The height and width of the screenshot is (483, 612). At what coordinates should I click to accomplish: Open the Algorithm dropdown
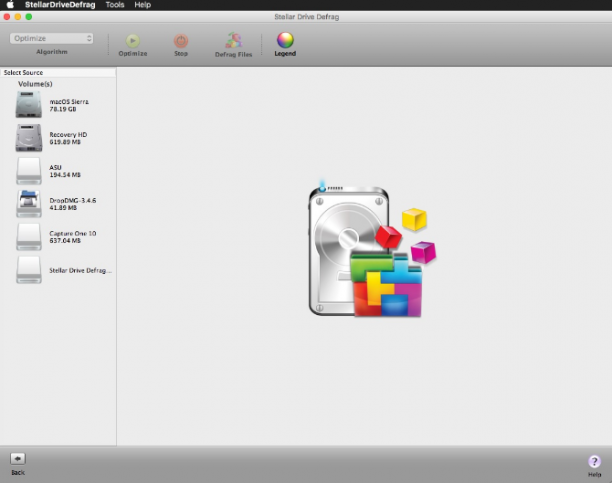52,38
